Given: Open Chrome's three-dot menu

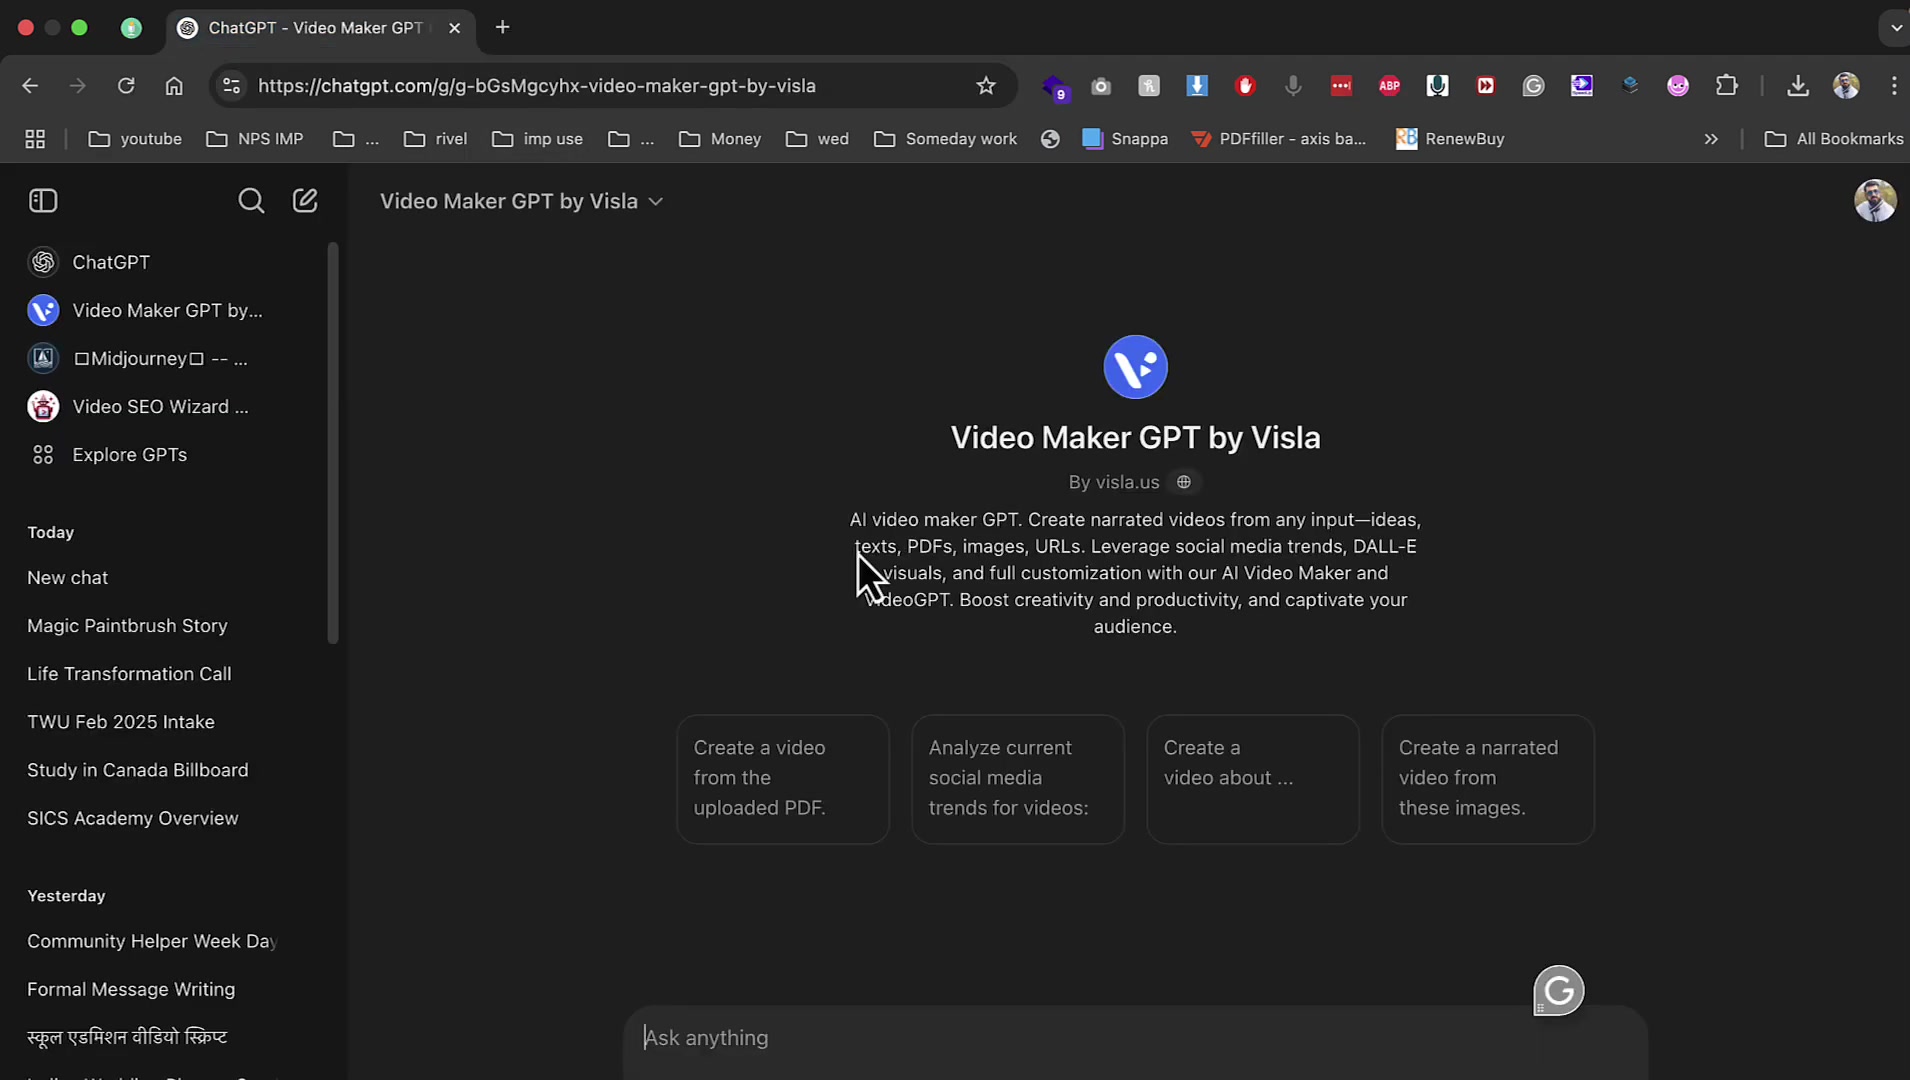Looking at the screenshot, I should (x=1893, y=86).
